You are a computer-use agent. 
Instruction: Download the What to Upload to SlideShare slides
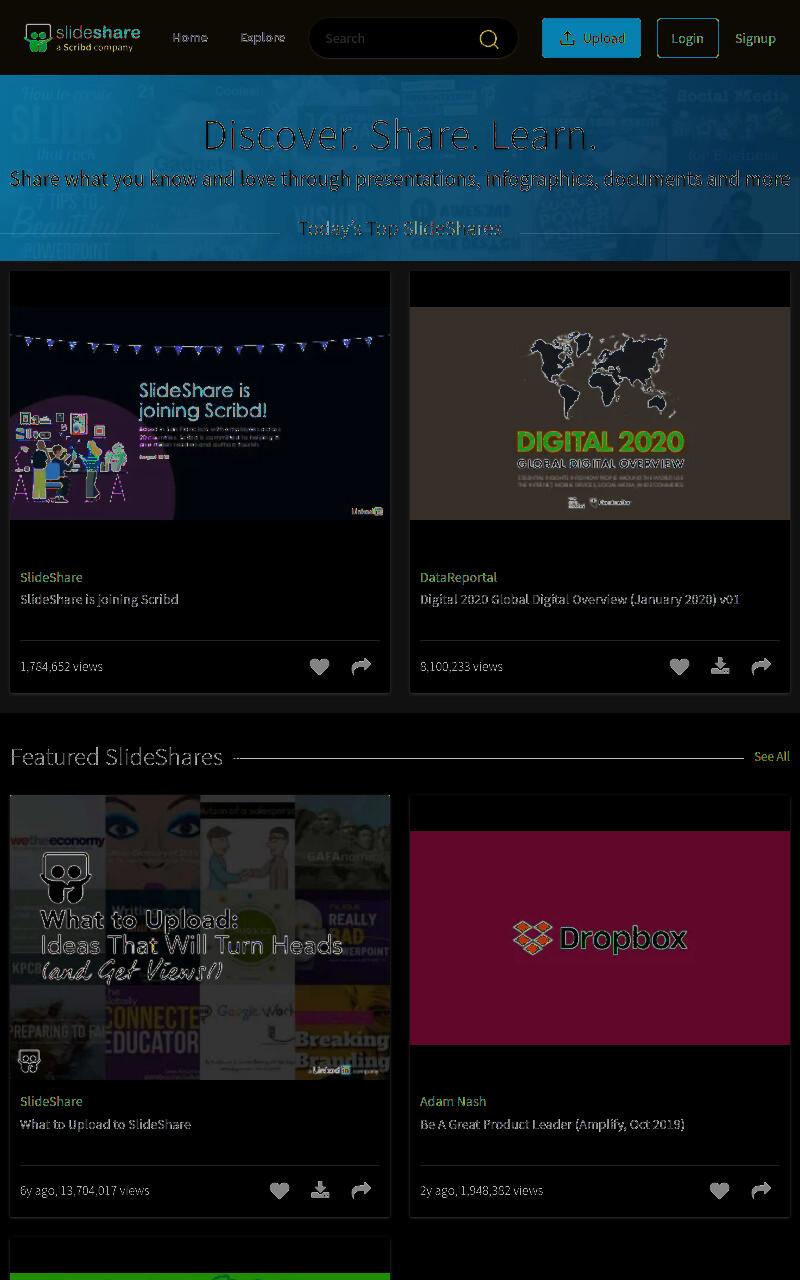tap(320, 1190)
